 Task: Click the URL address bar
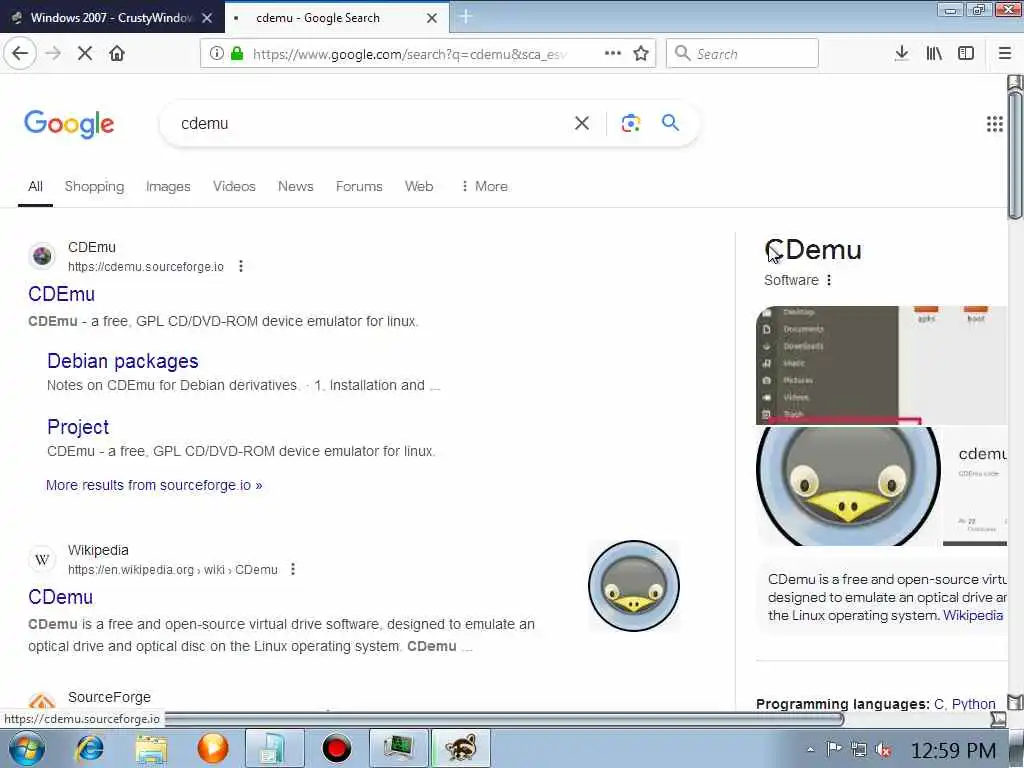pyautogui.click(x=411, y=54)
